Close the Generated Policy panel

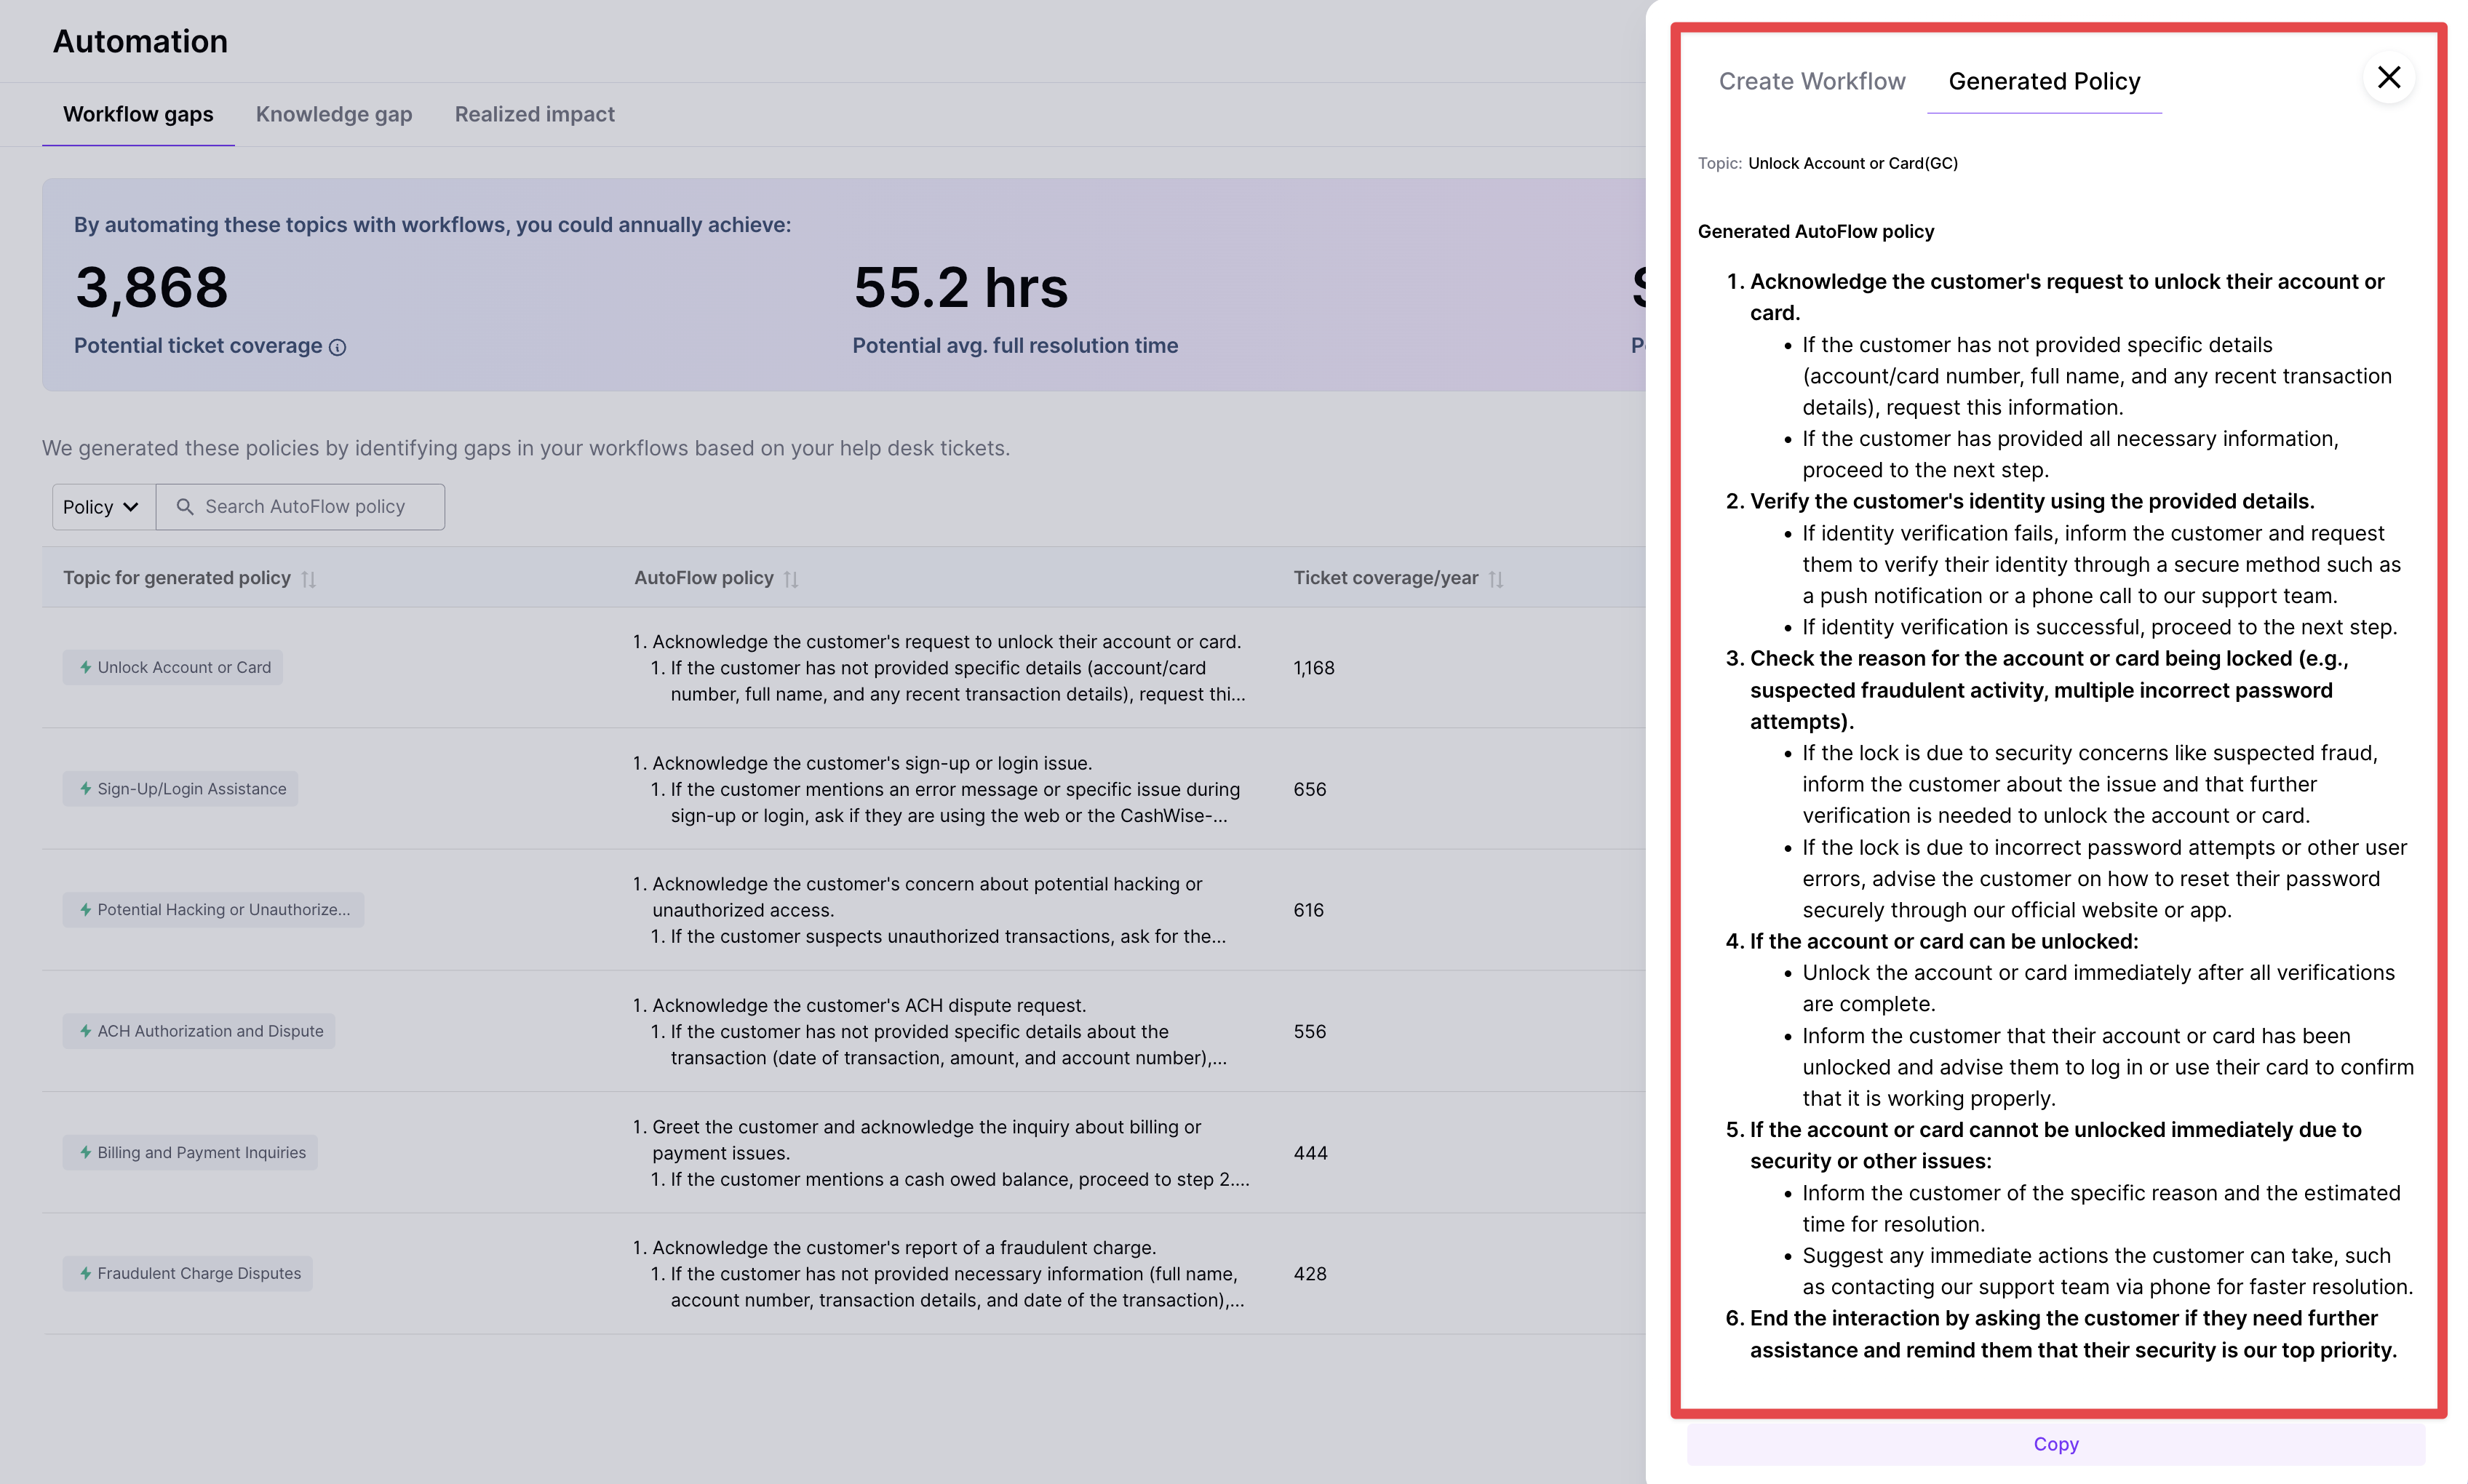[2388, 77]
